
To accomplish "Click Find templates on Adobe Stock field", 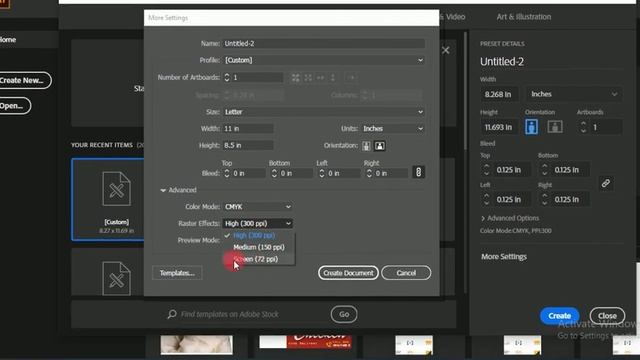I will point(229,314).
